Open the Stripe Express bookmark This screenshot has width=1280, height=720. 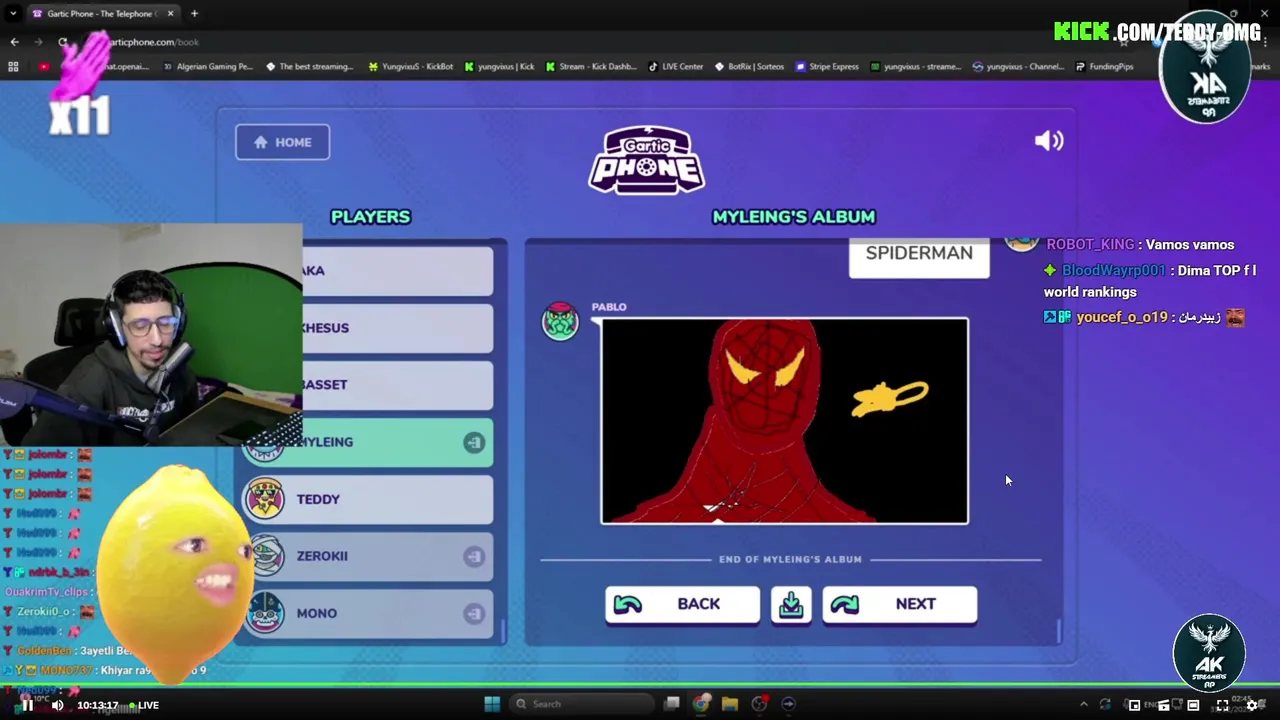click(826, 67)
